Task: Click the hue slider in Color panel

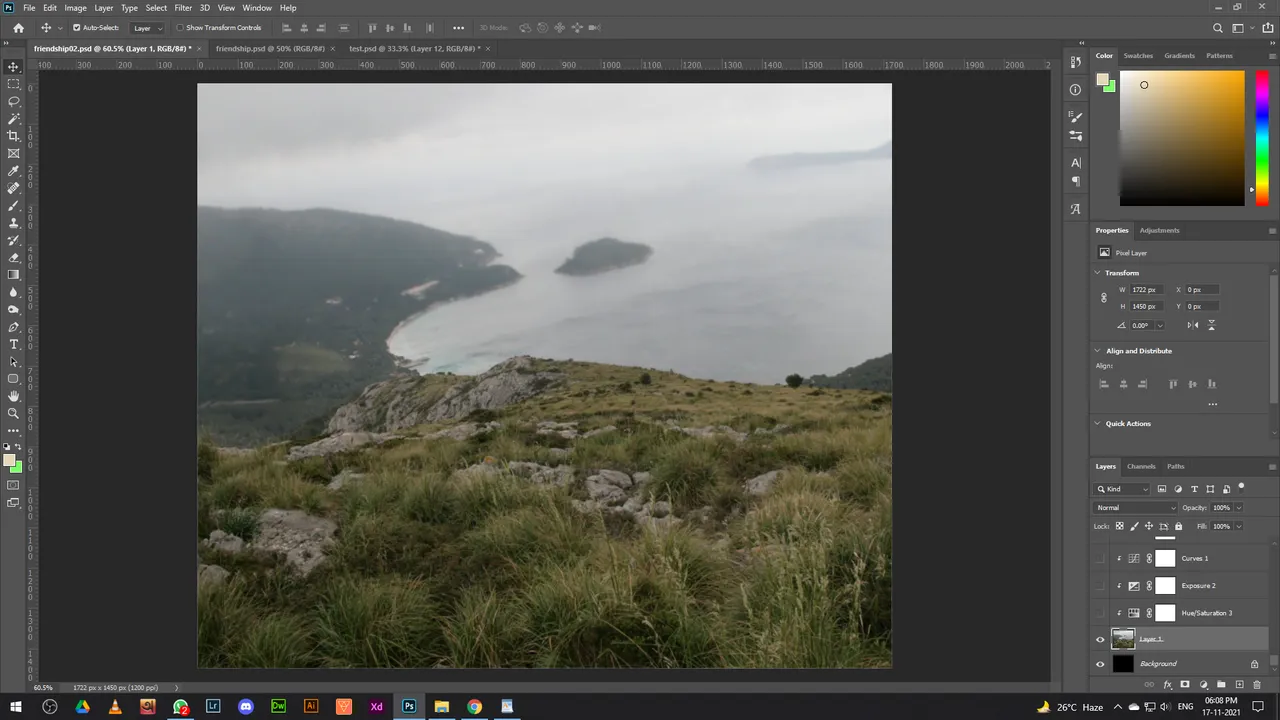Action: pos(1262,138)
